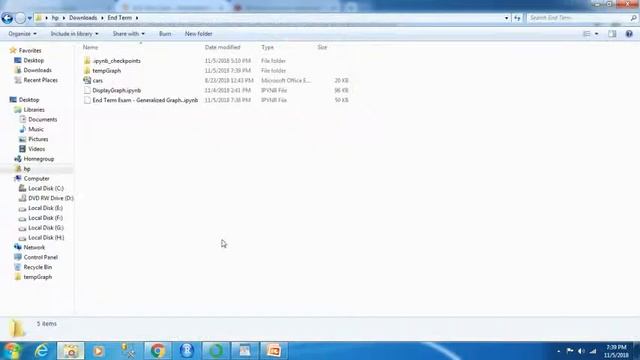Open the Pictures library
Image resolution: width=640 pixels, height=360 pixels.
[38, 139]
